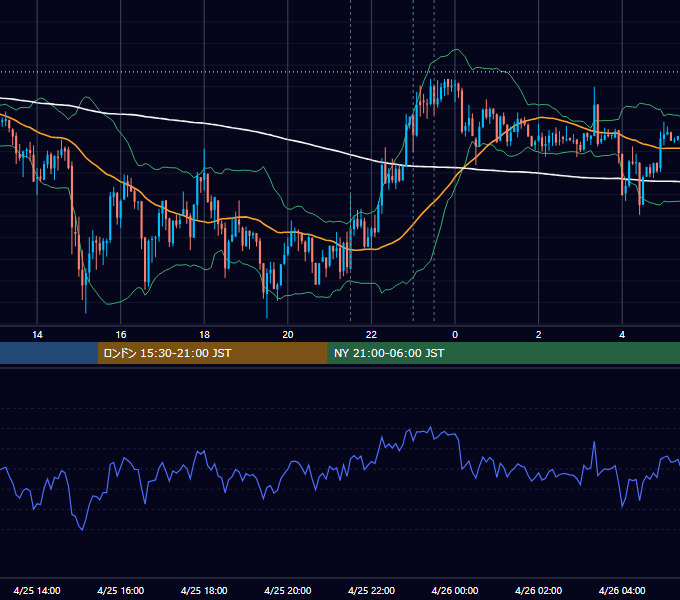Click the hour label 4 on the price chart axis
Viewport: 680px width, 600px height.
[622, 335]
